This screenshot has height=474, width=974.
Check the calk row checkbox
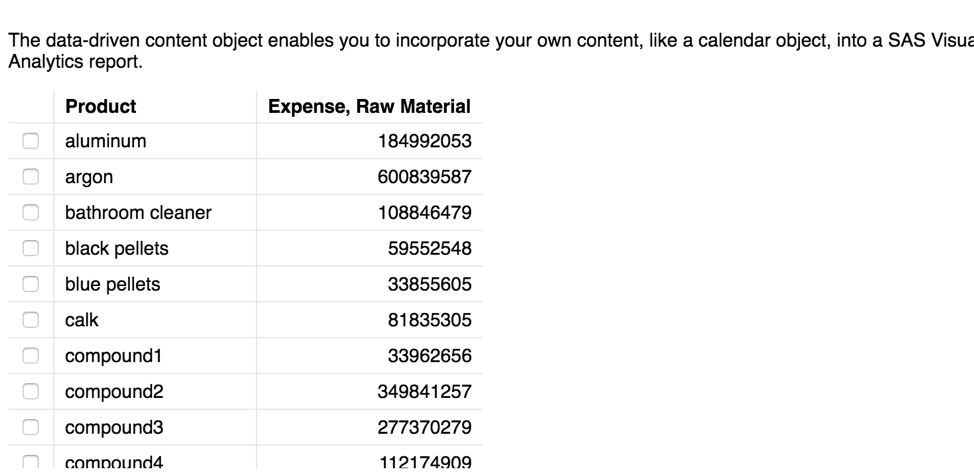(x=30, y=321)
